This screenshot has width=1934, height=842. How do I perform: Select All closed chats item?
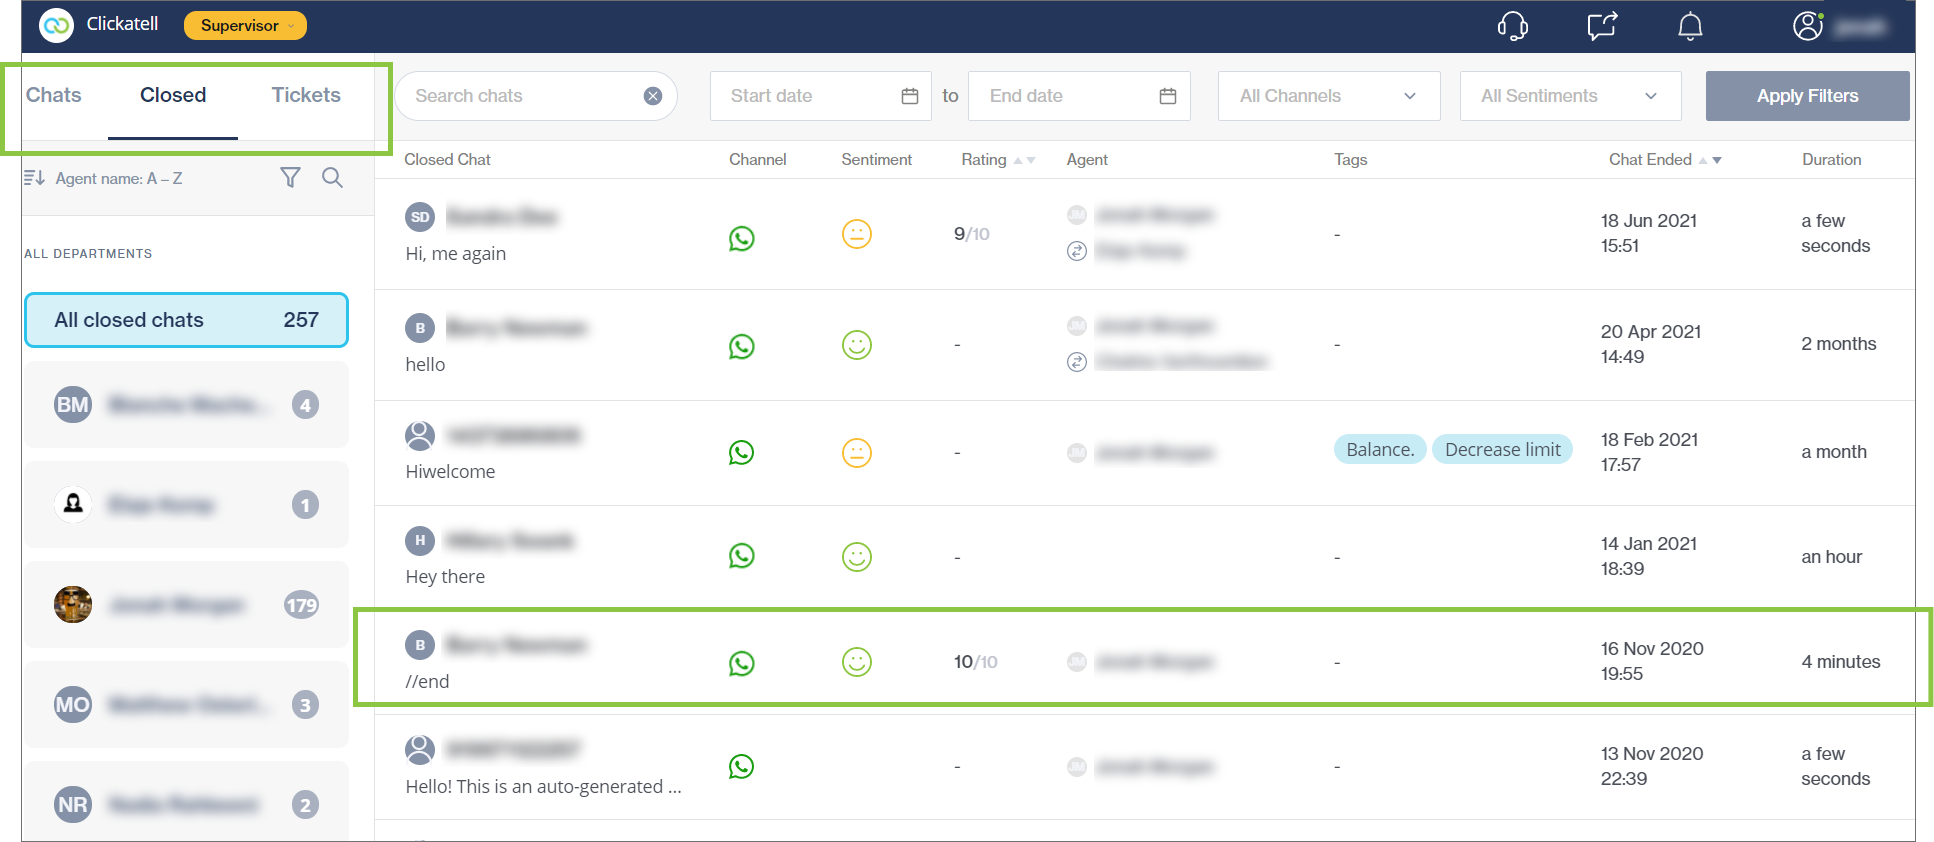coord(186,320)
